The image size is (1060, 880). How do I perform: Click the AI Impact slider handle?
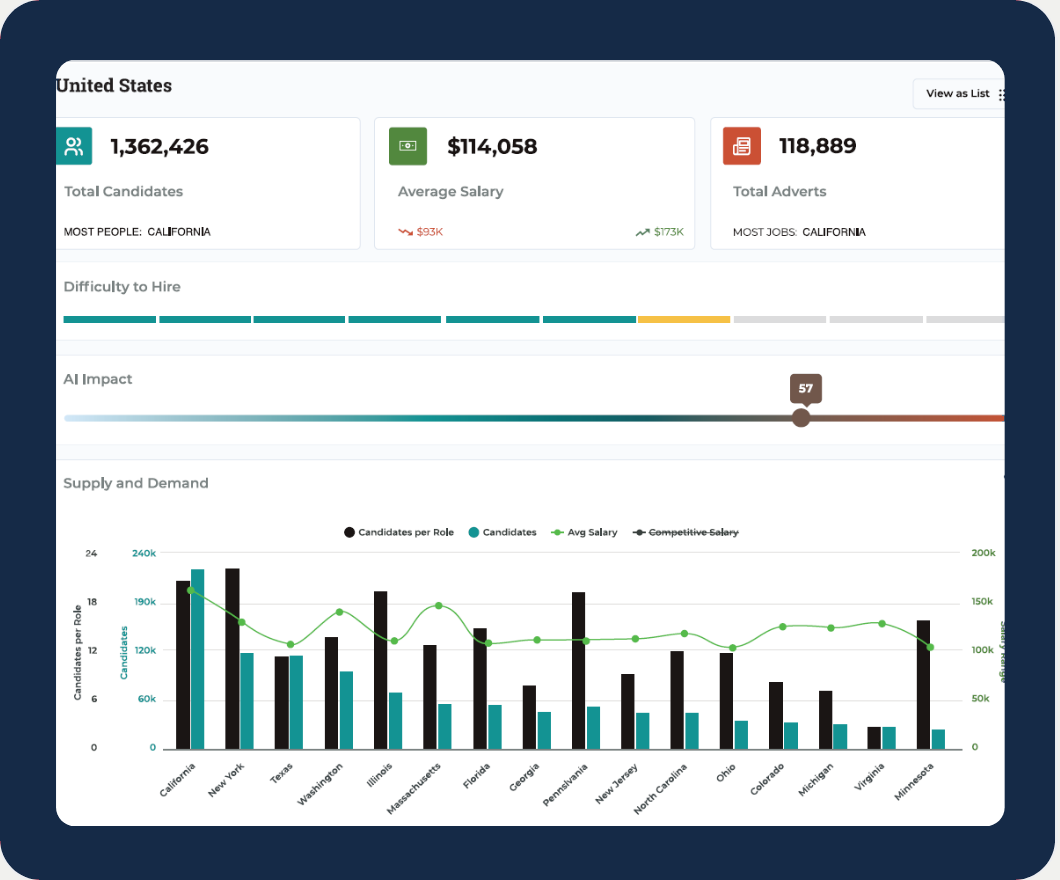pos(801,418)
